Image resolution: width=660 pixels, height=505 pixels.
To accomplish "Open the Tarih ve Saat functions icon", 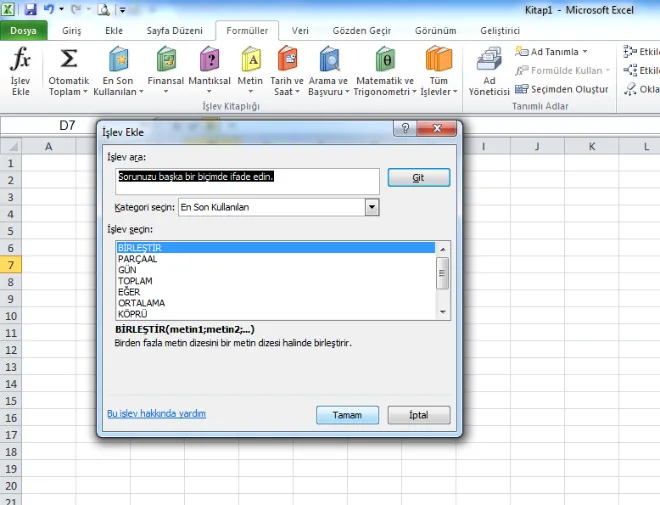I will tap(287, 62).
